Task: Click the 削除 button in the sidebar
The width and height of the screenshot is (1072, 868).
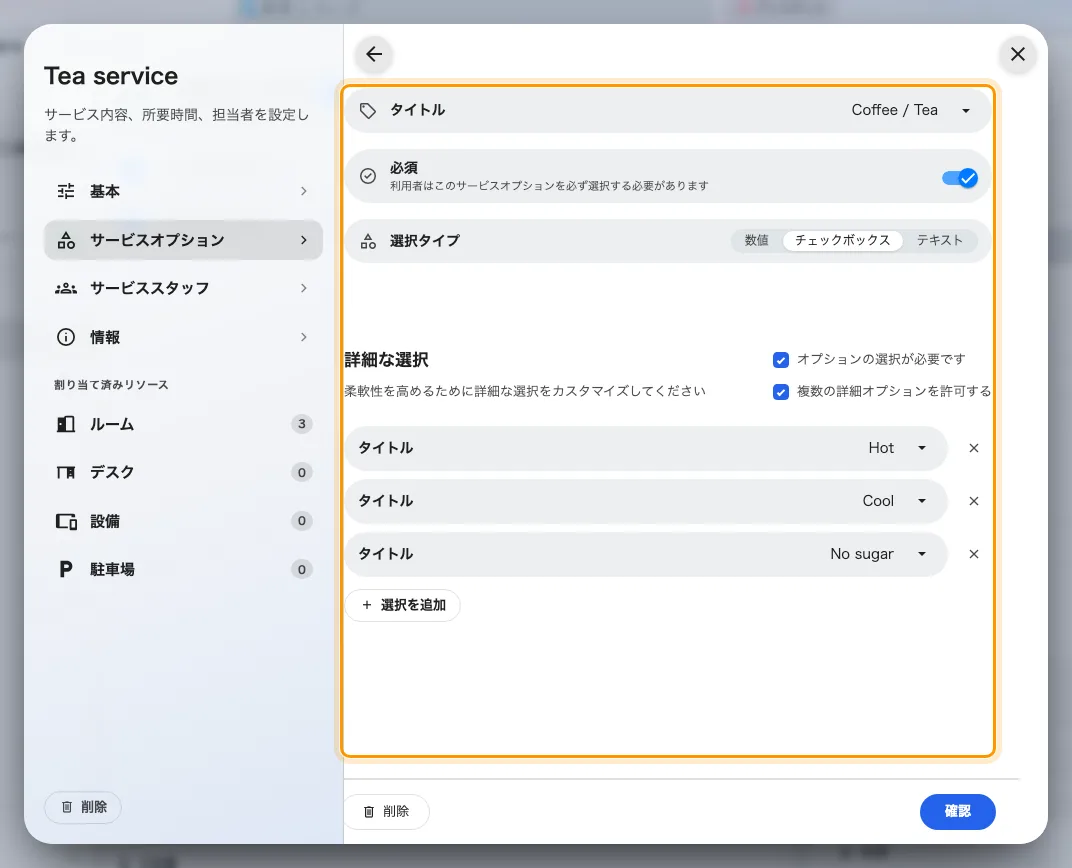Action: (83, 807)
